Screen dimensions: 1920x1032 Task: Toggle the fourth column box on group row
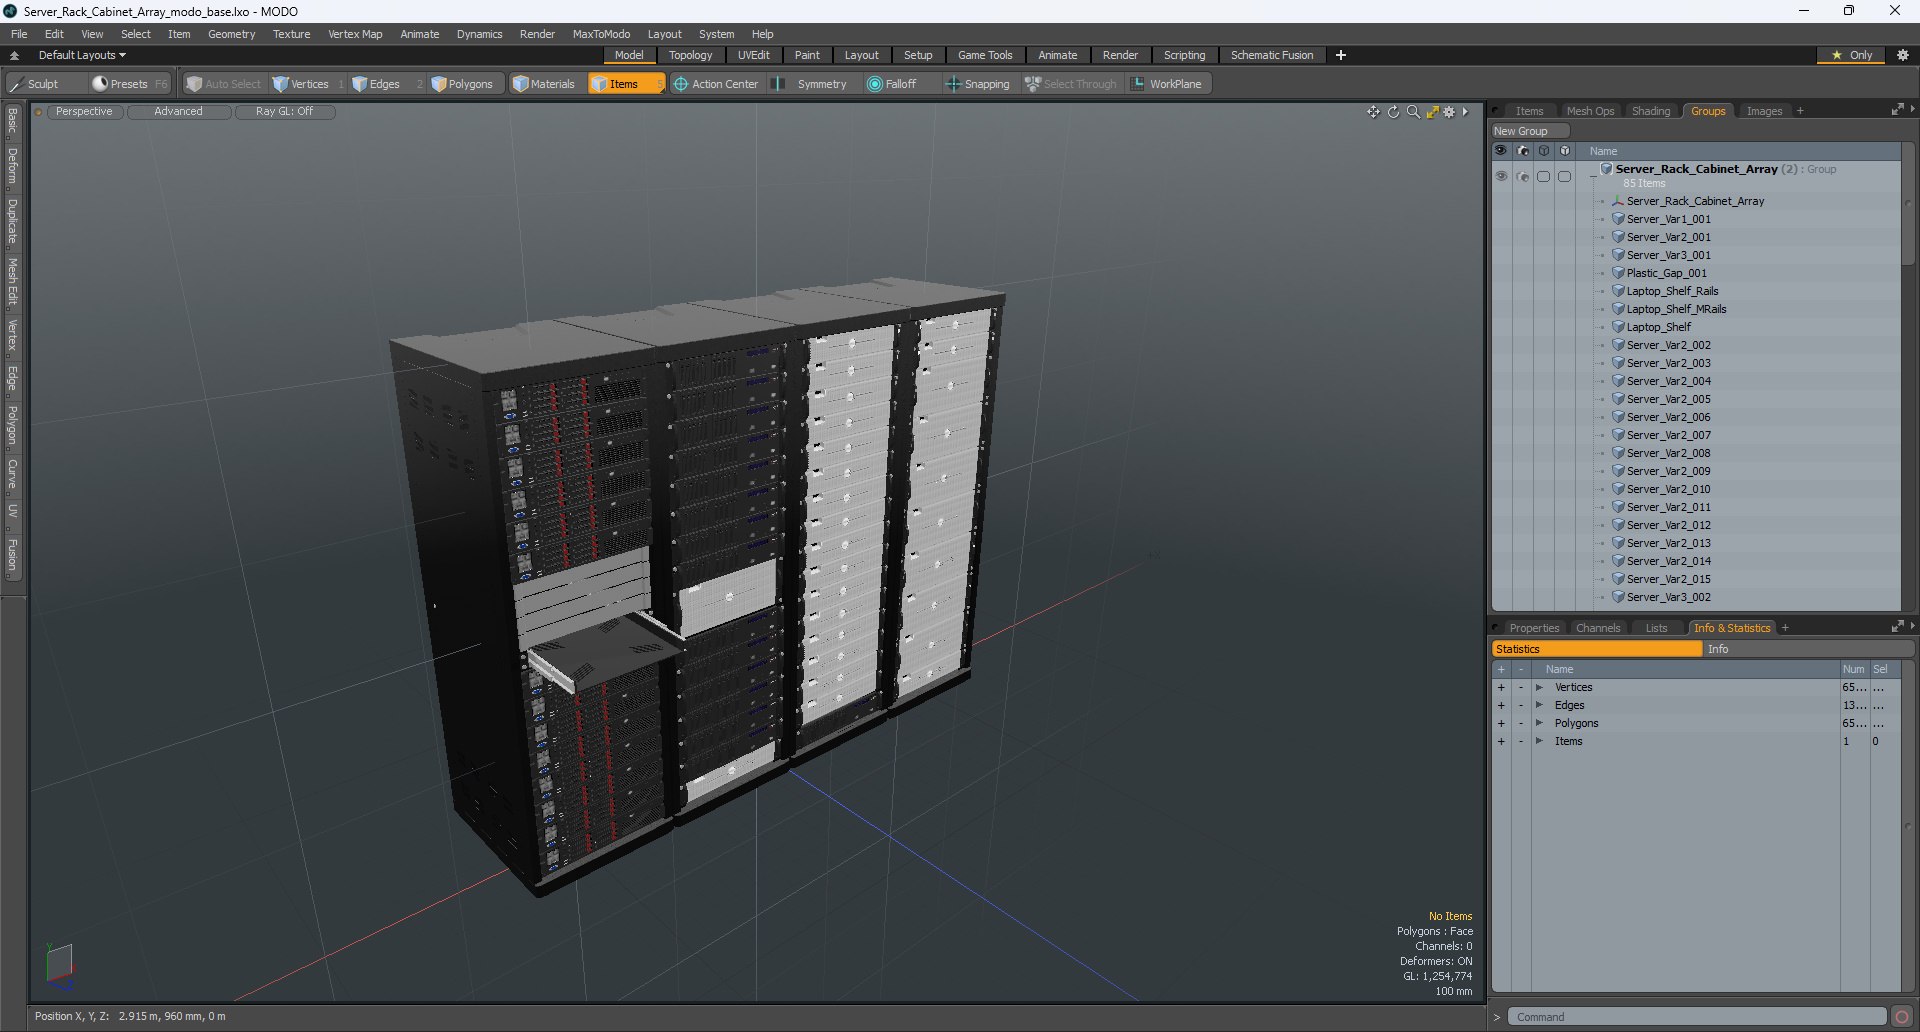1564,176
